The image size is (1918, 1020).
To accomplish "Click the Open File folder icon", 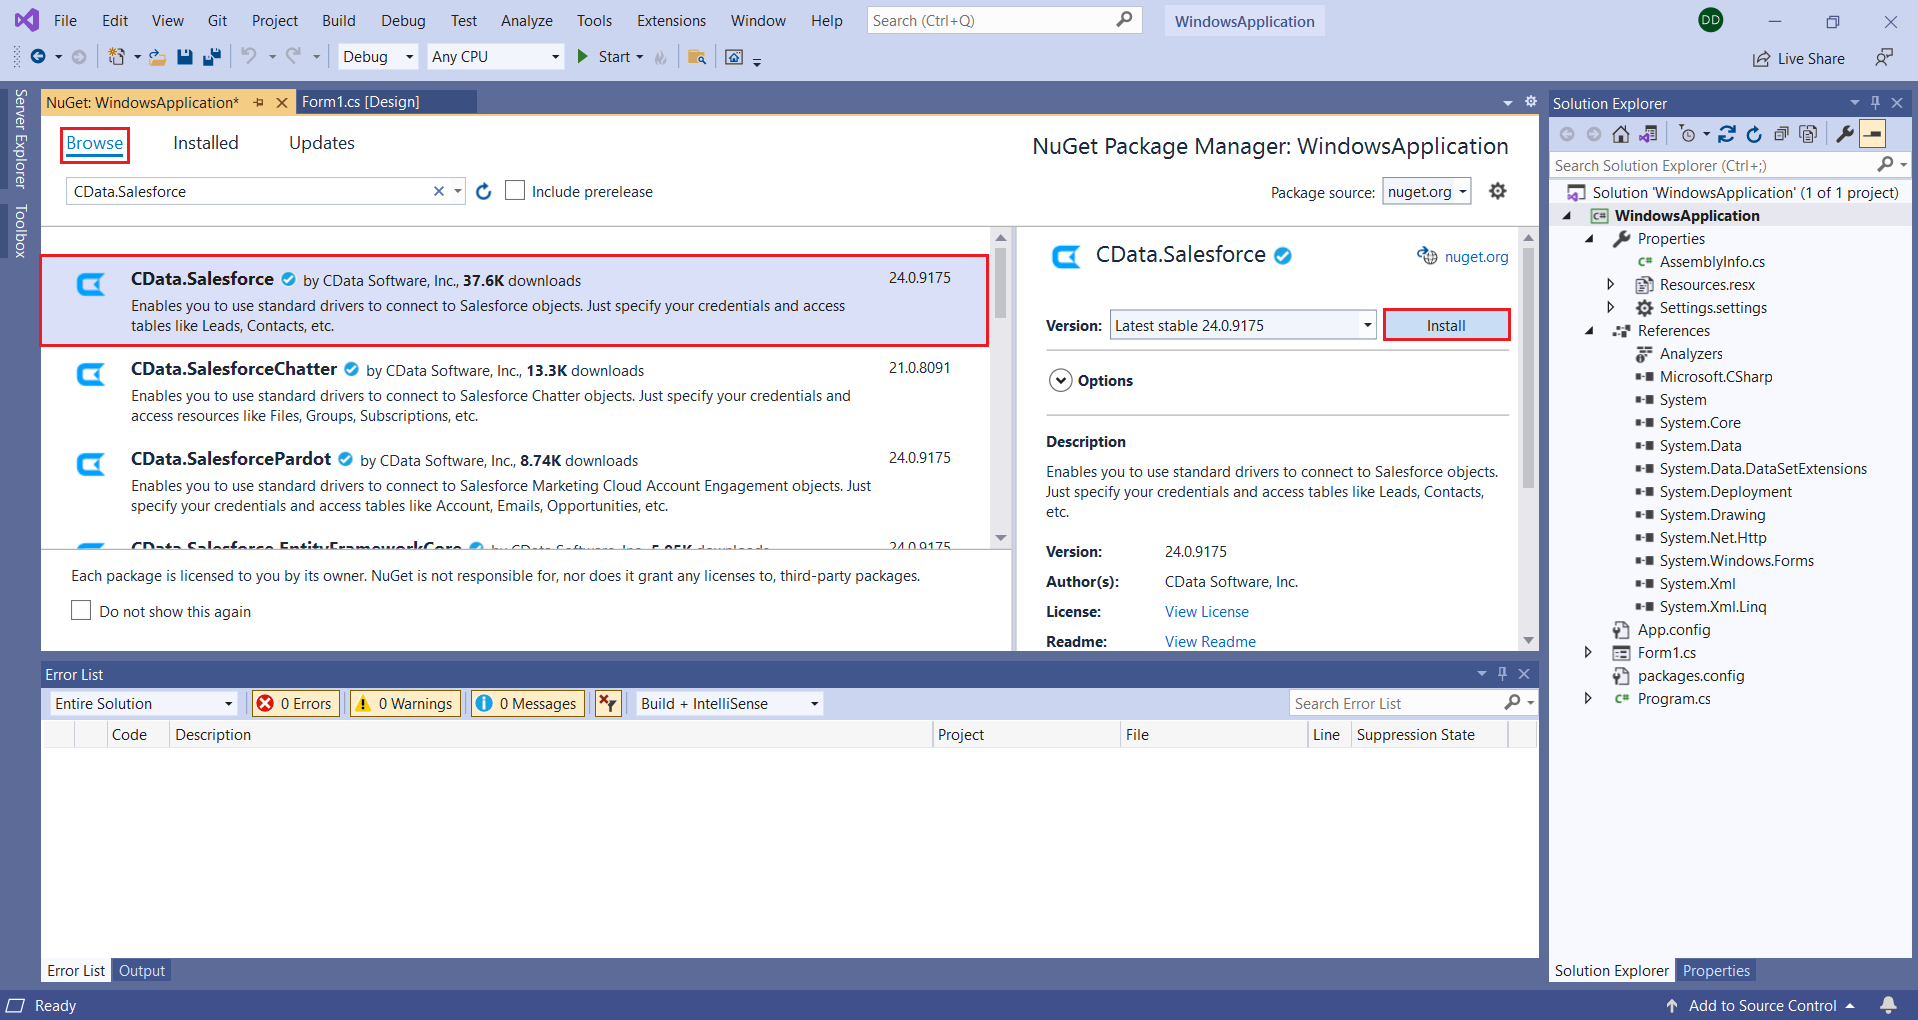I will [157, 57].
